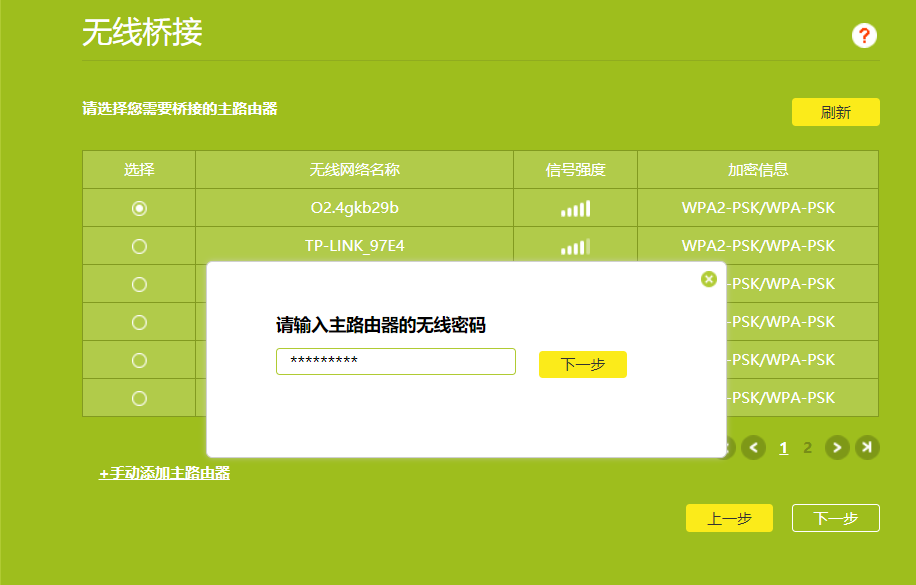Click the 上一步 button at the bottom

click(x=729, y=518)
